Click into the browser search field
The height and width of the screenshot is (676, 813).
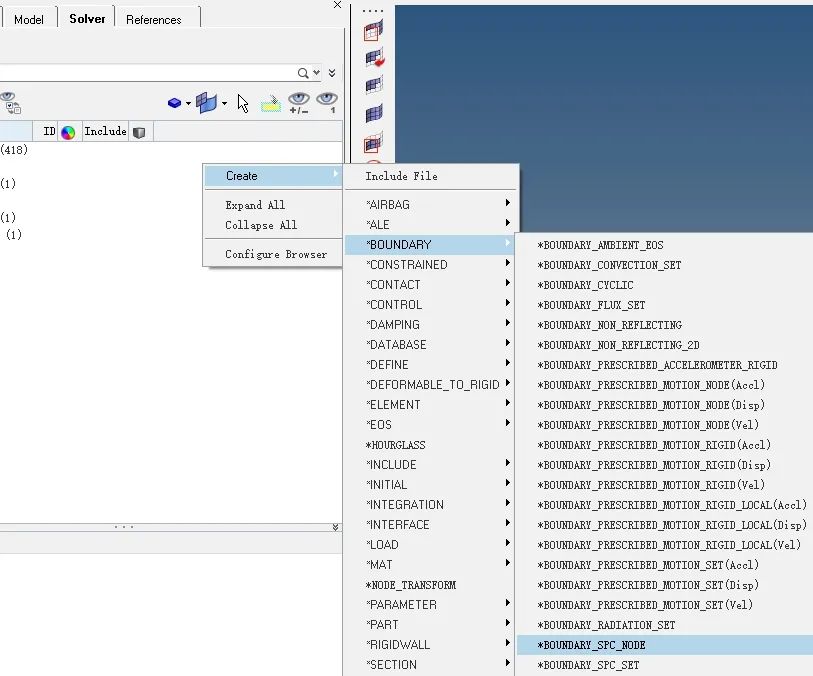pos(148,73)
